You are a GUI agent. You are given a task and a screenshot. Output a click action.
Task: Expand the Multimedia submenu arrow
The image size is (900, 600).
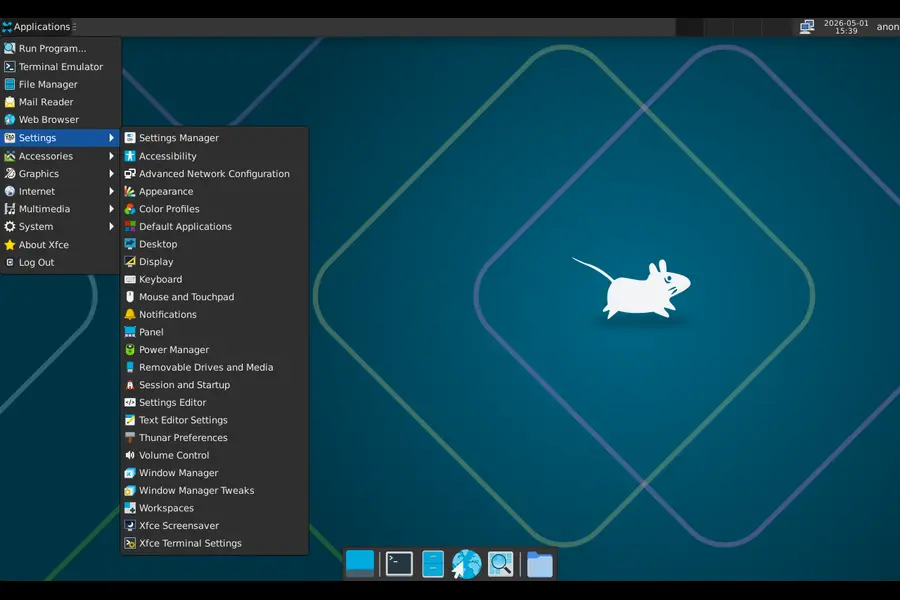pos(111,209)
